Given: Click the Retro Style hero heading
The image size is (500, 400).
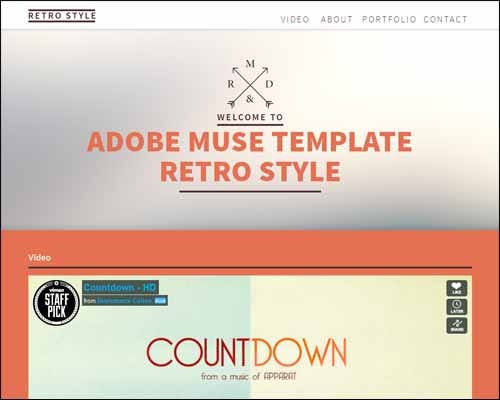Looking at the screenshot, I should pos(250,172).
